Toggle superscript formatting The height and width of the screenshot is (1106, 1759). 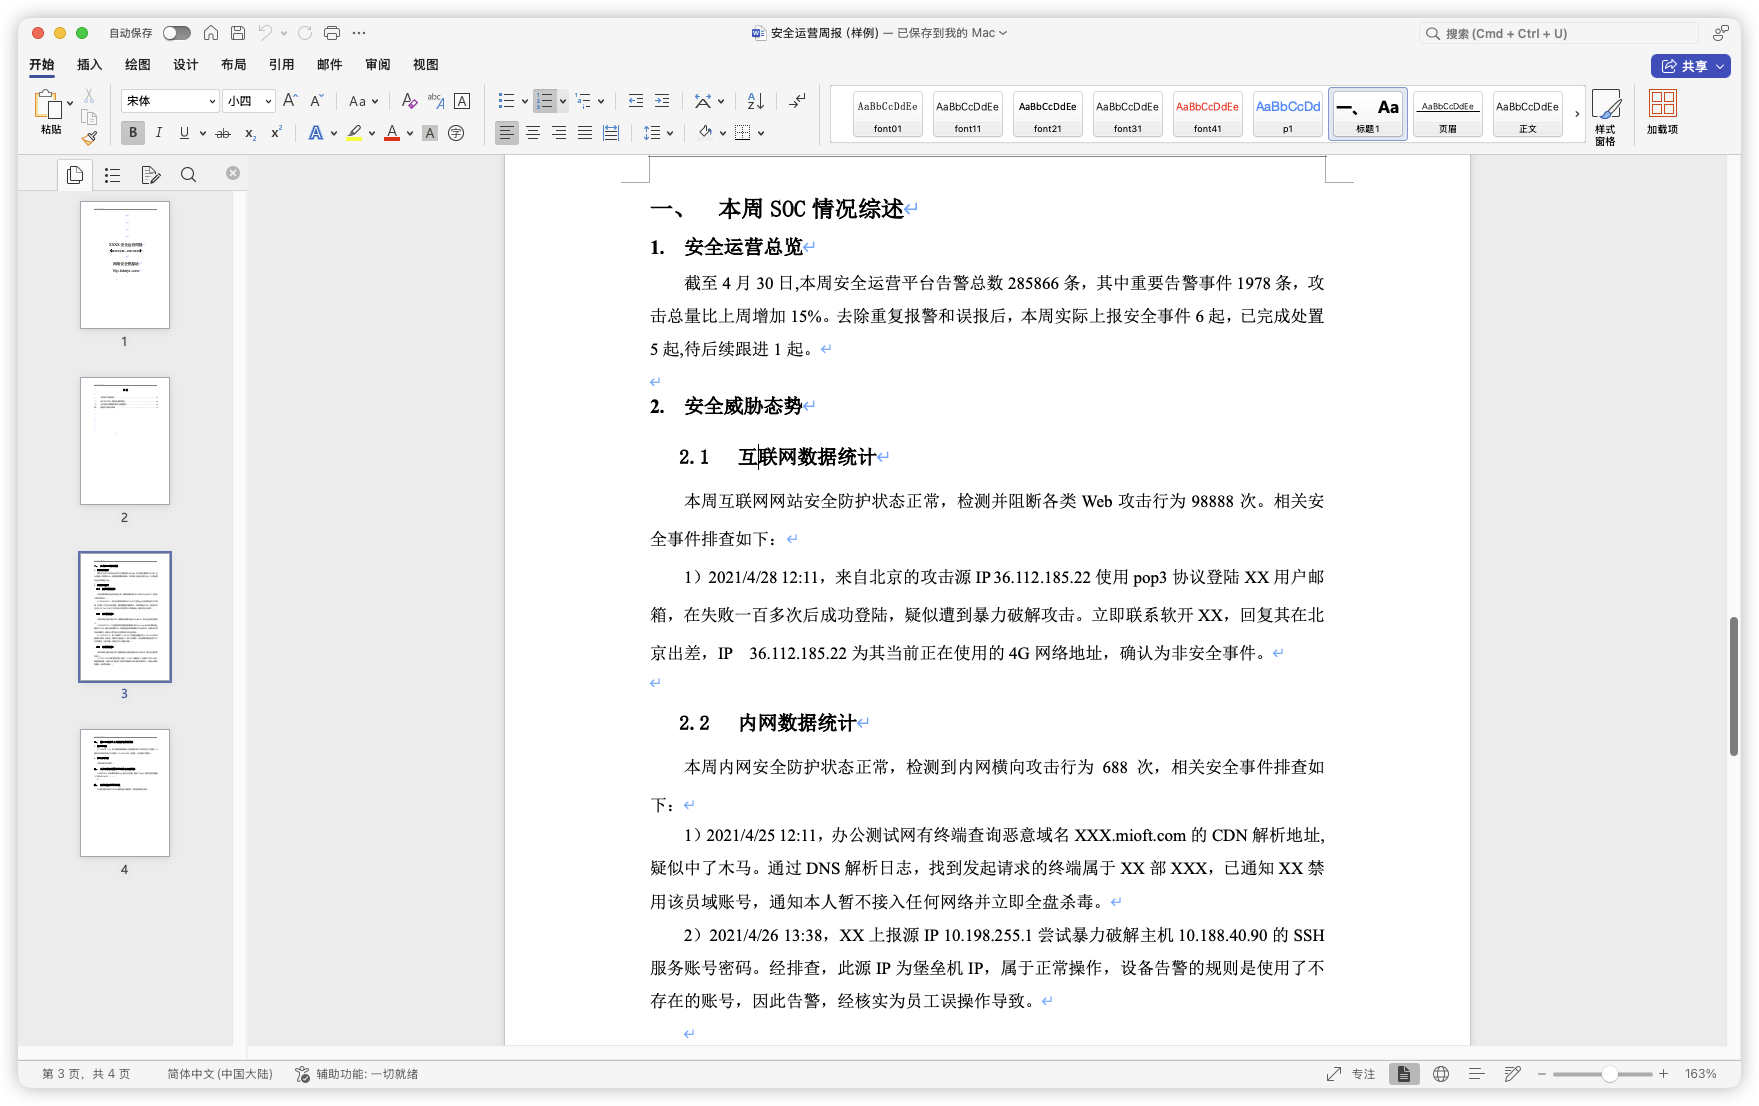coord(274,132)
